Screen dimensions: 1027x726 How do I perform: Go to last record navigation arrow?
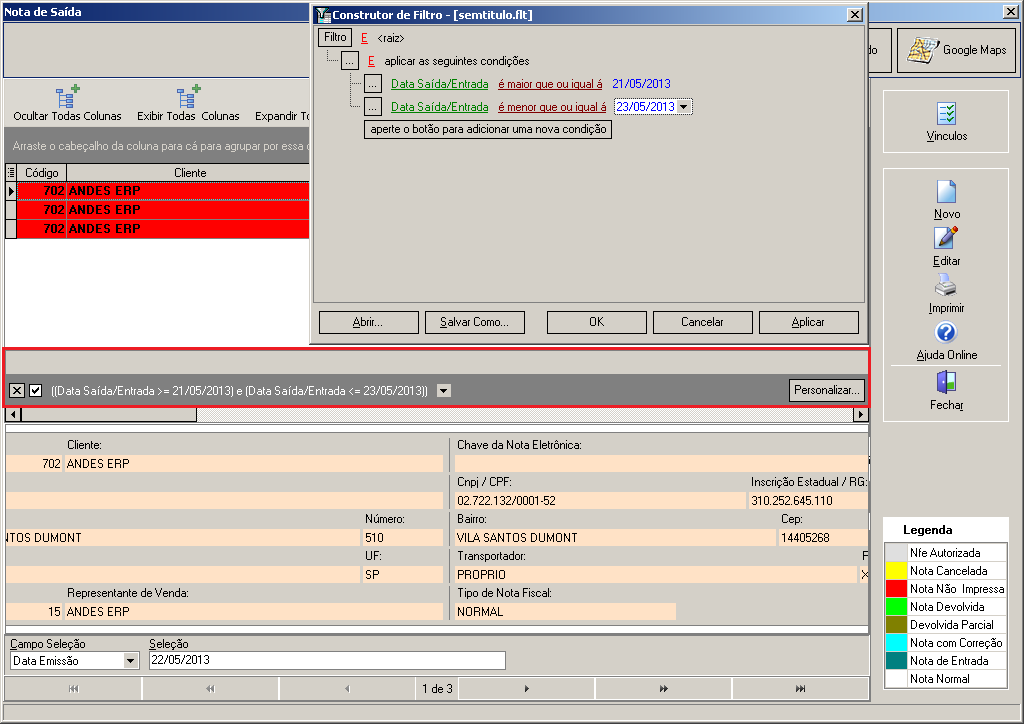coord(800,689)
